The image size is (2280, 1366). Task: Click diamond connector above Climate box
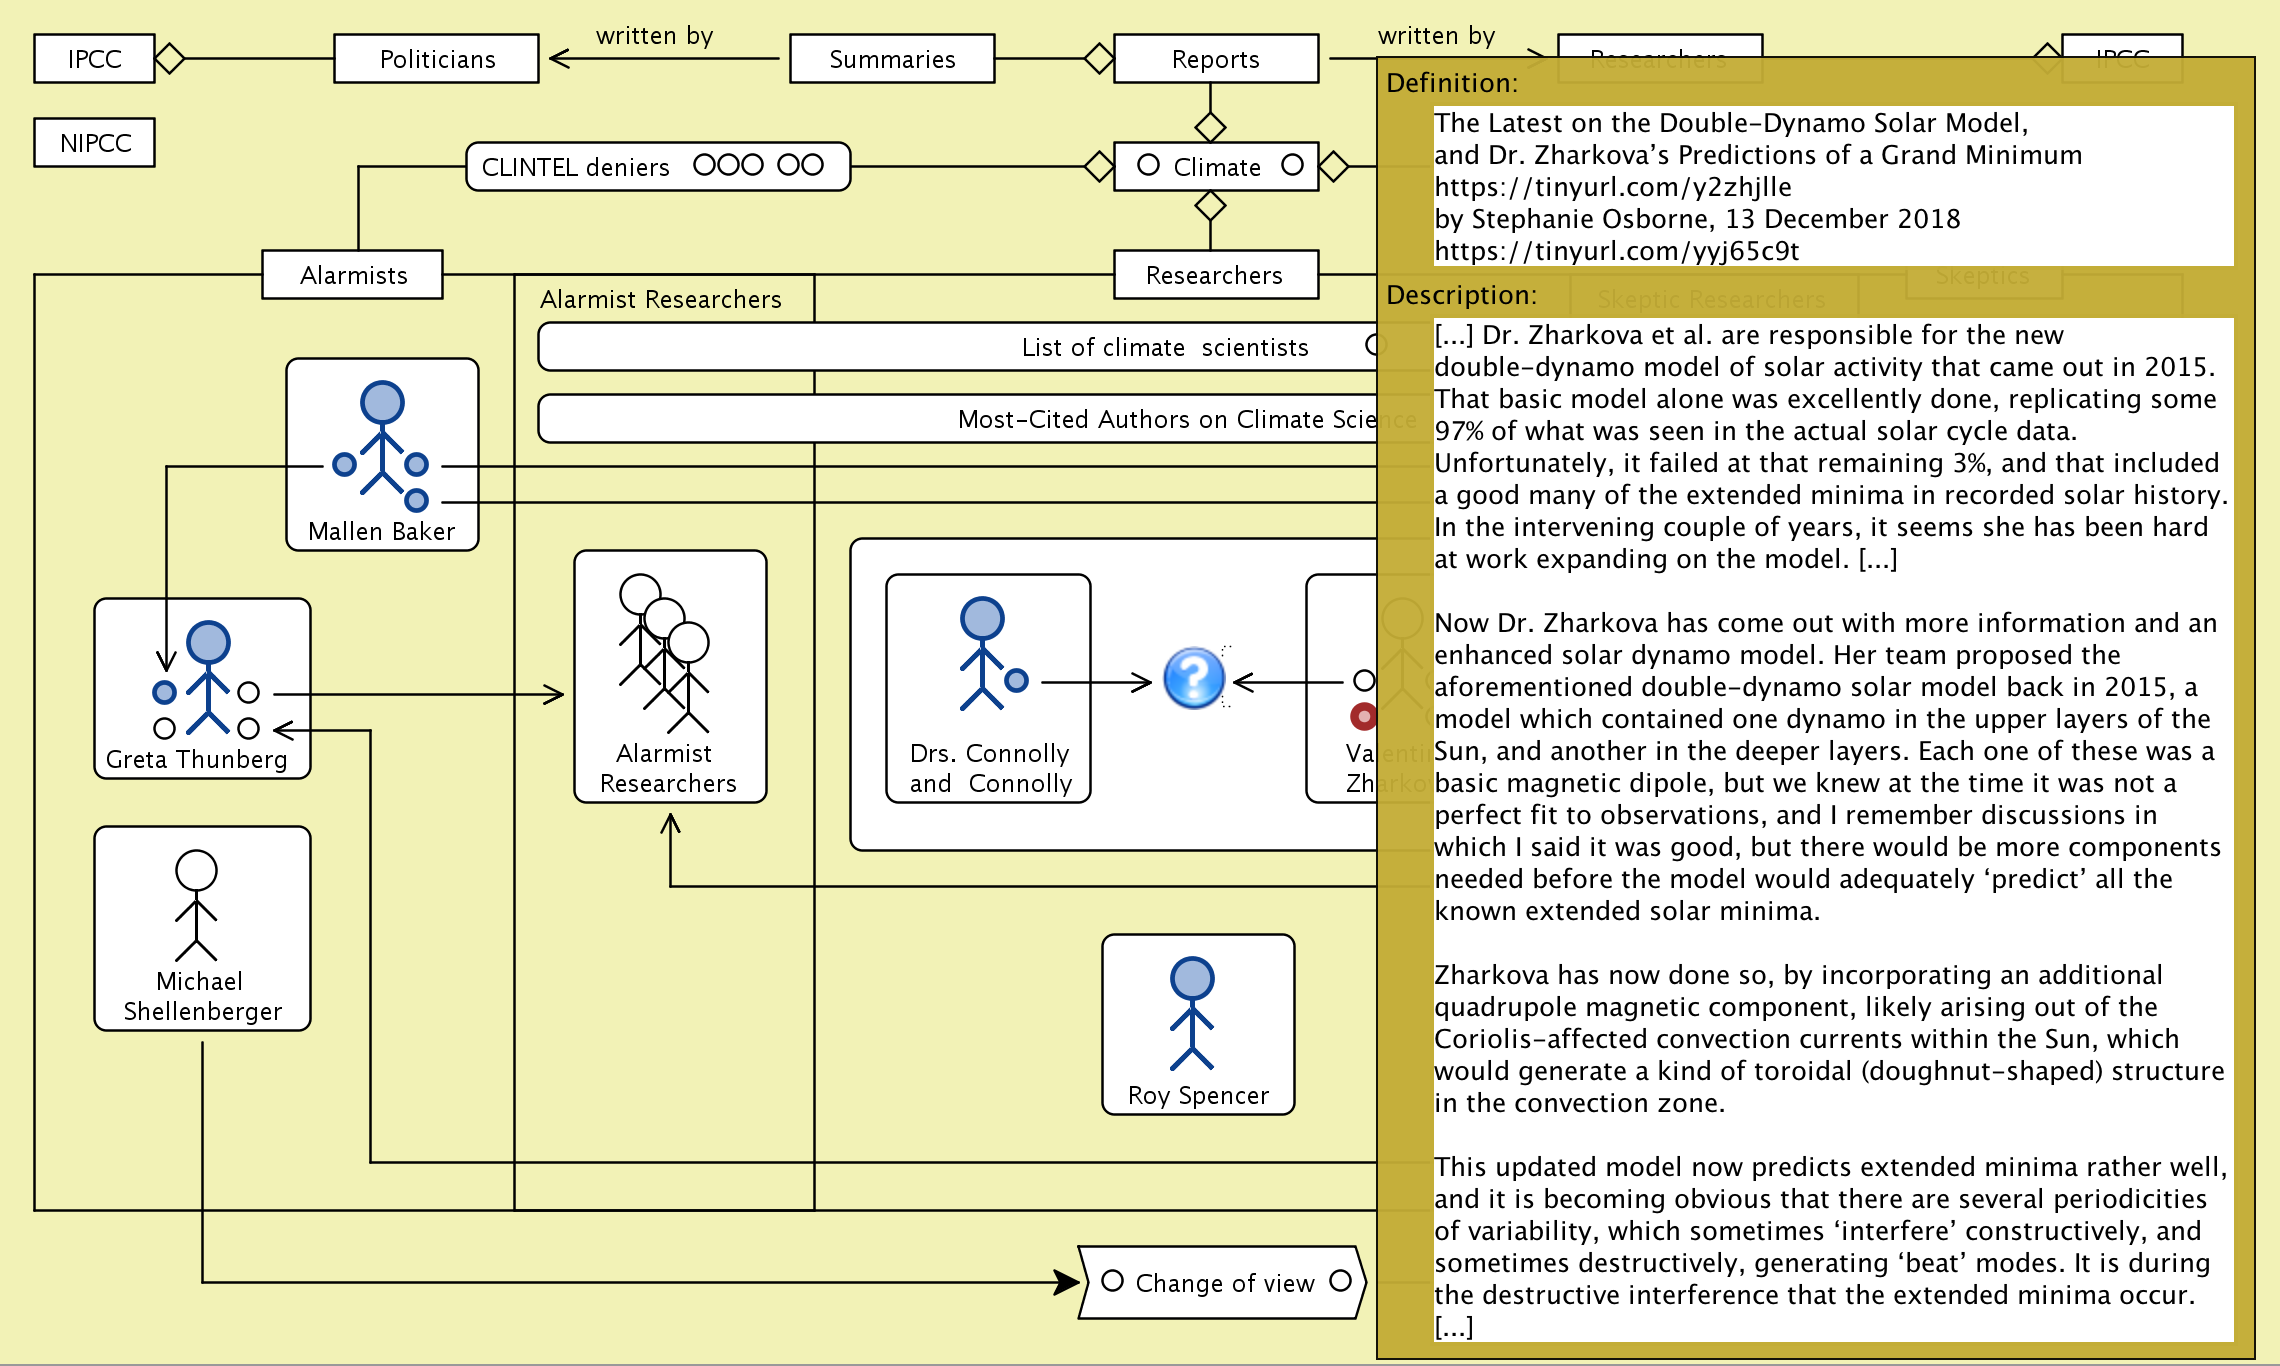[x=1210, y=127]
